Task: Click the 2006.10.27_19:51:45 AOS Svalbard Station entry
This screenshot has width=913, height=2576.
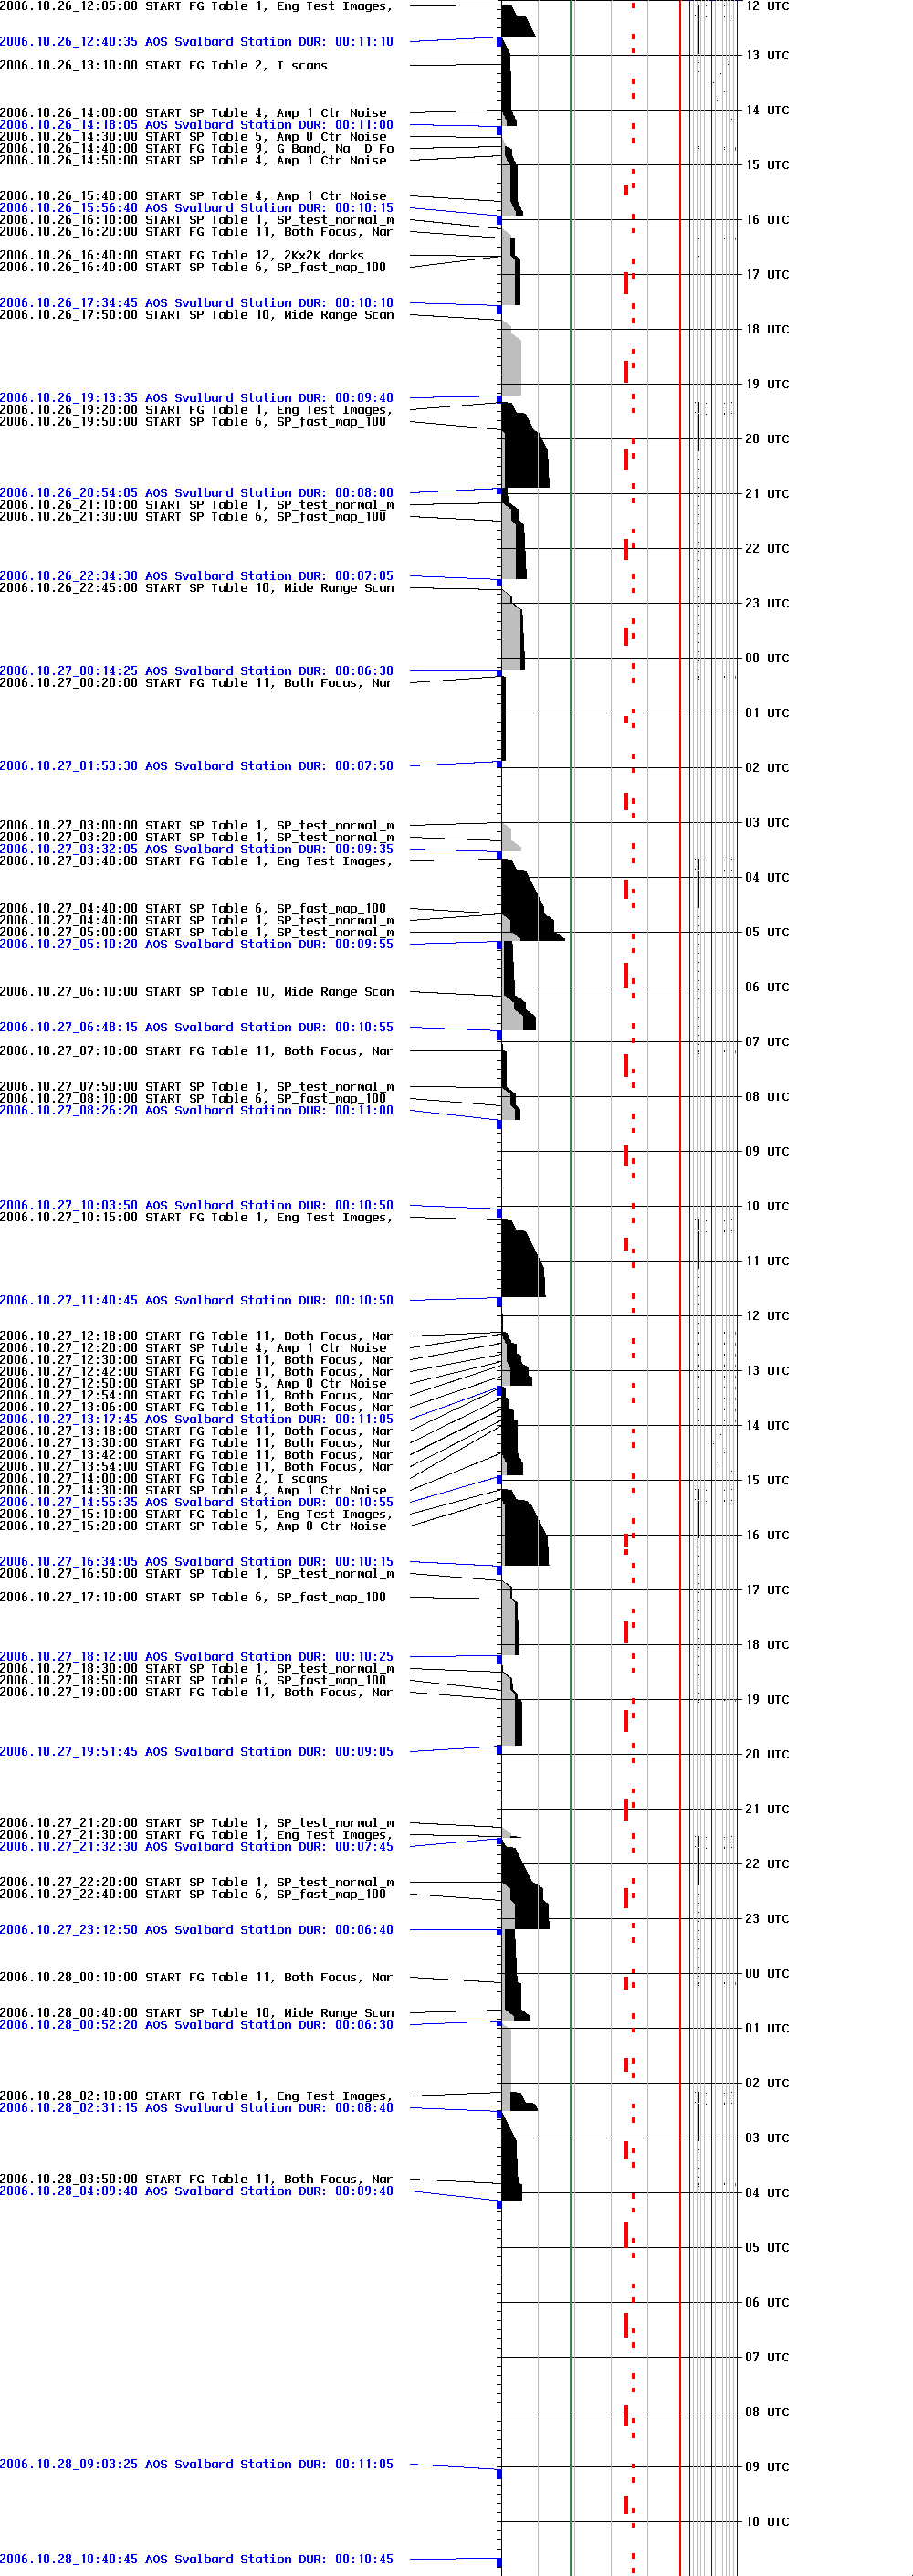Action: click(x=196, y=1752)
